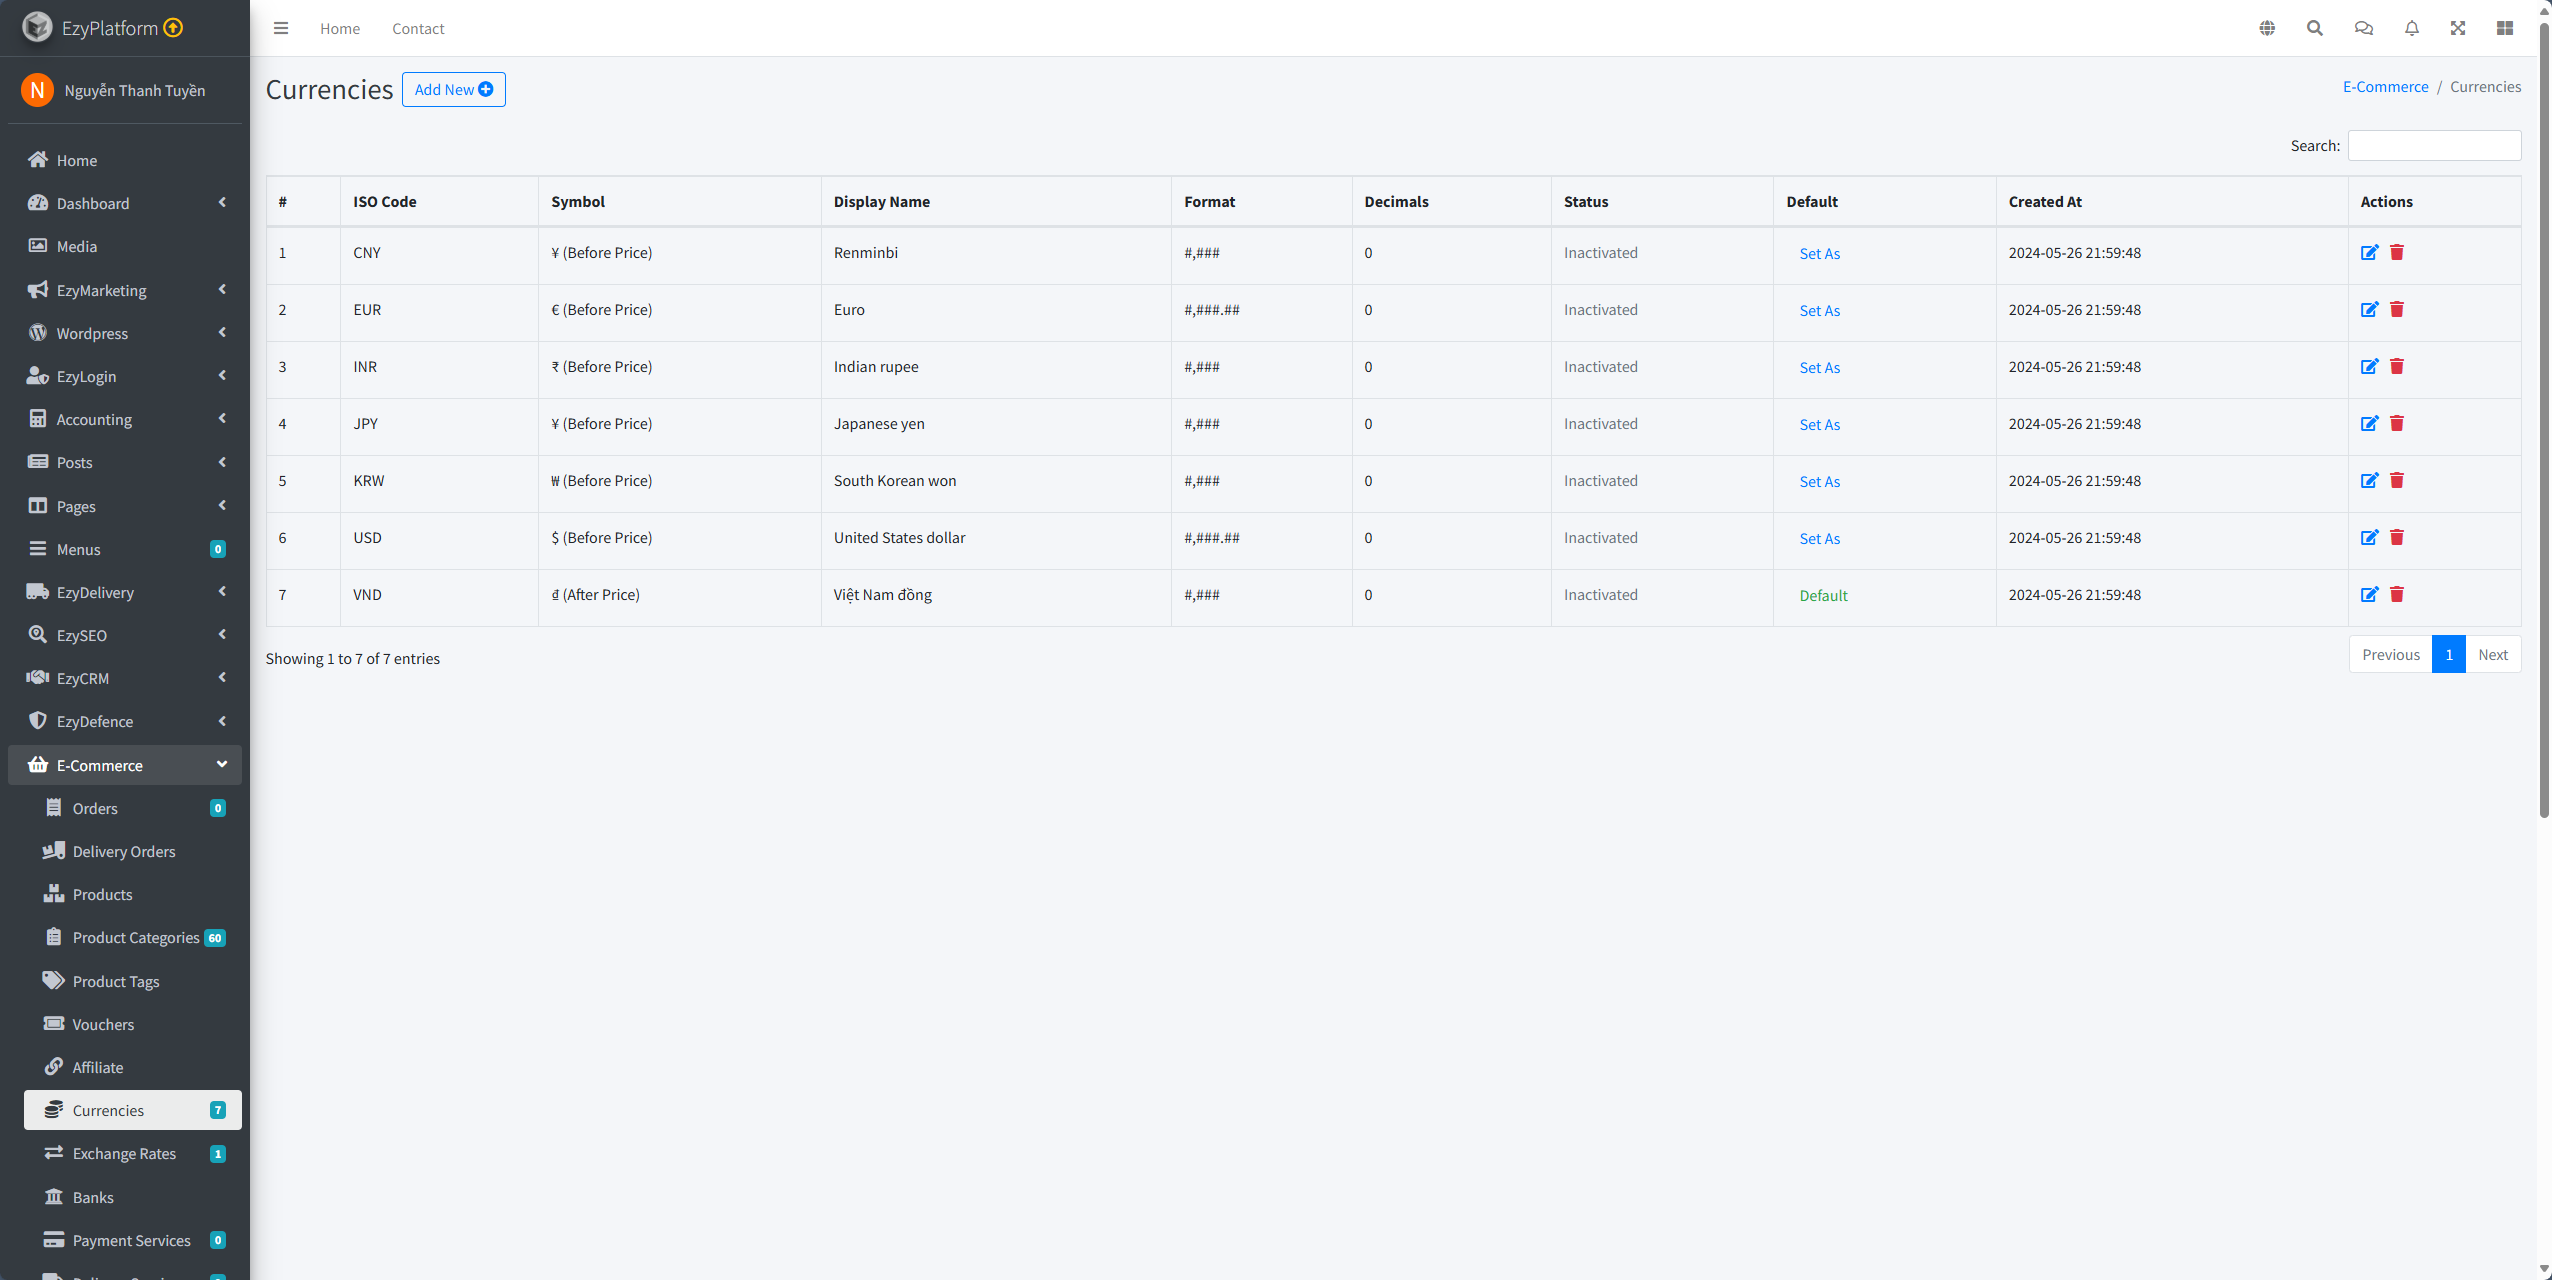Open the language globe icon
Viewport: 2552px width, 1280px height.
pyautogui.click(x=2267, y=28)
